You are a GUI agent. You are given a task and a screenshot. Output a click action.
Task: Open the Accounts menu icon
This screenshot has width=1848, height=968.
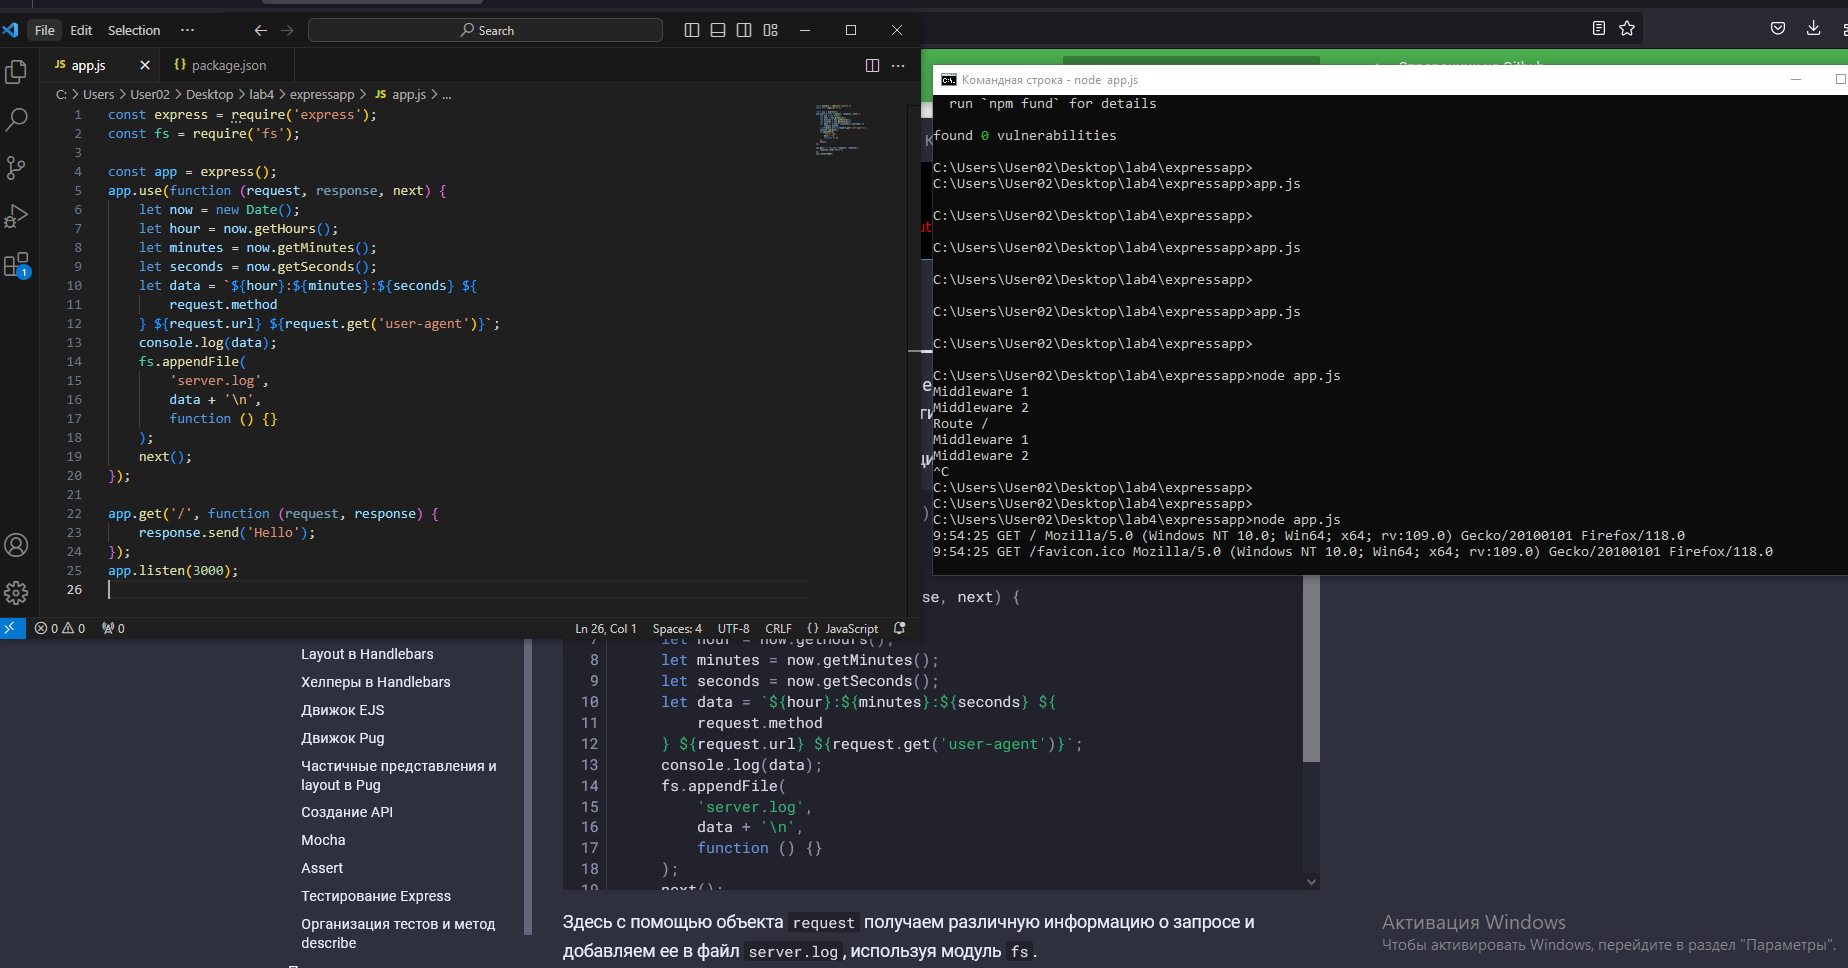[x=16, y=545]
